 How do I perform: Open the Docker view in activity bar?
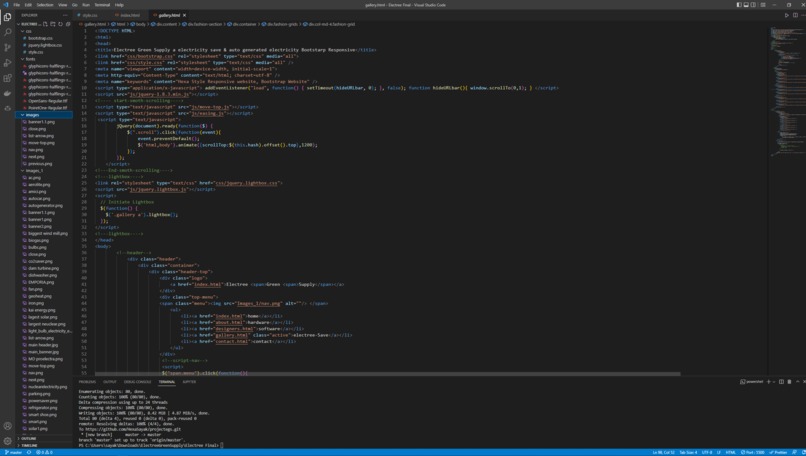tap(7, 93)
